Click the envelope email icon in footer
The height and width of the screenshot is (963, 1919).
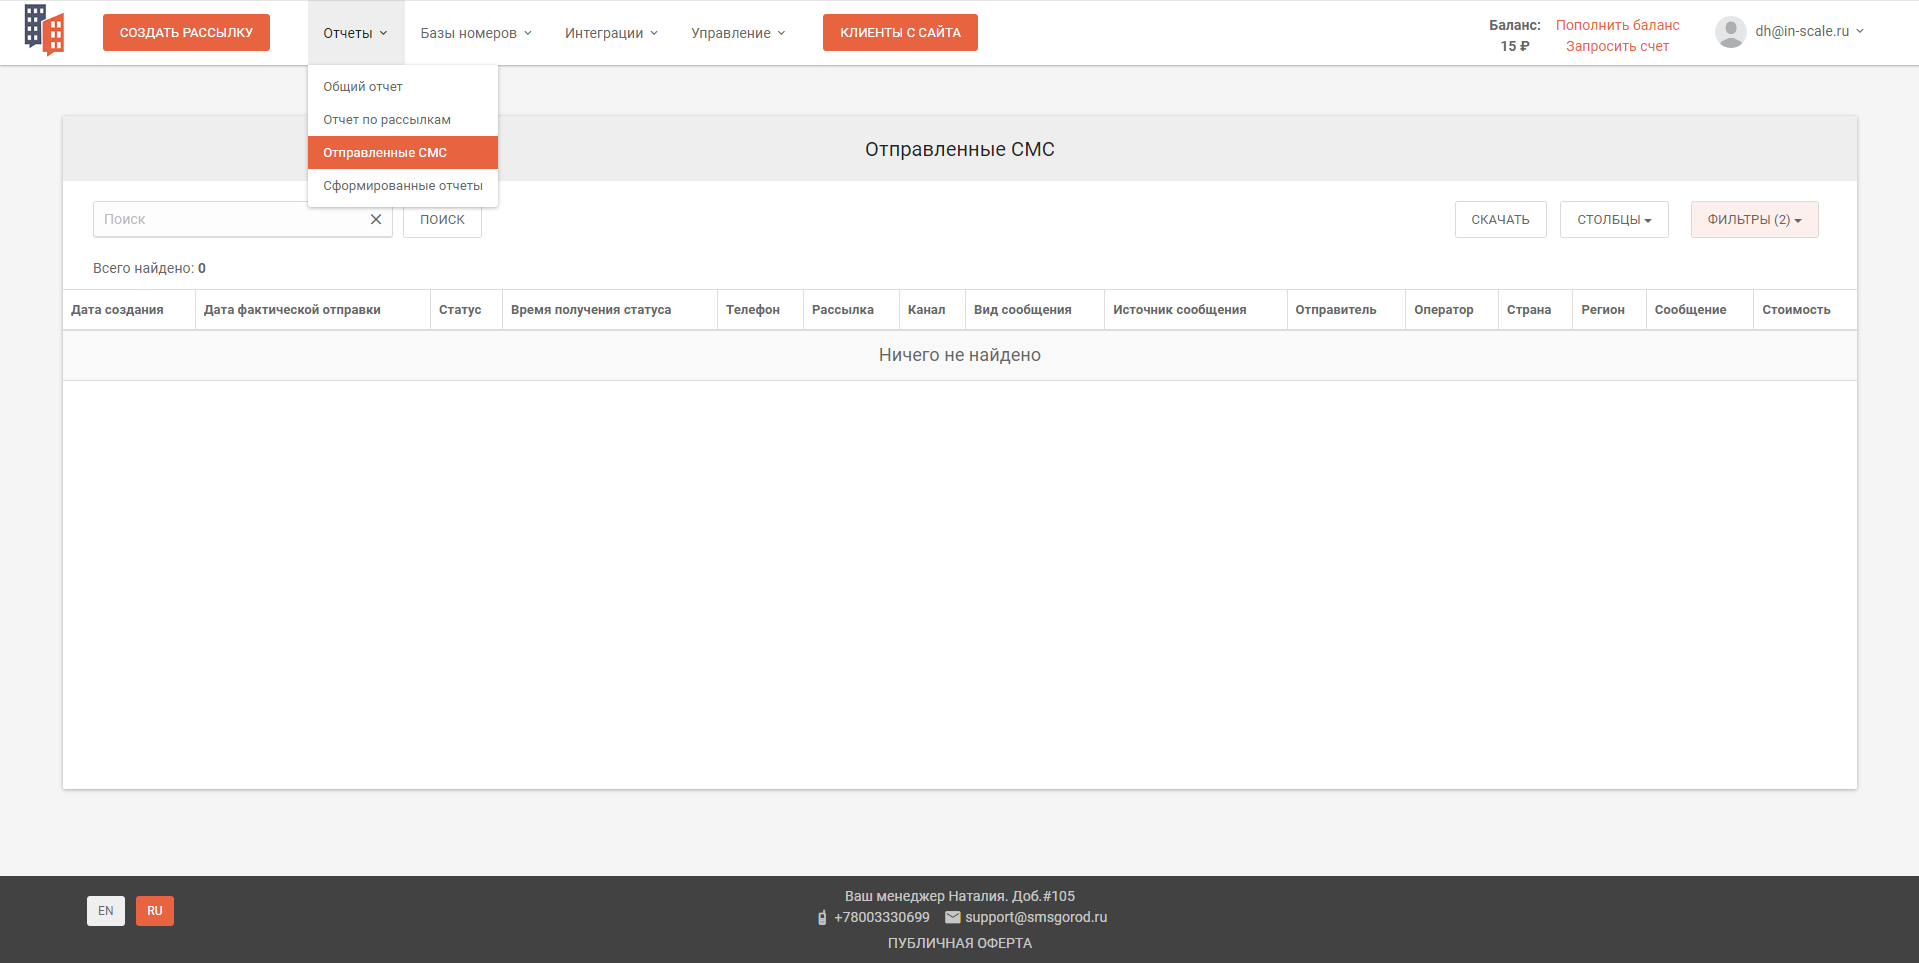[952, 917]
